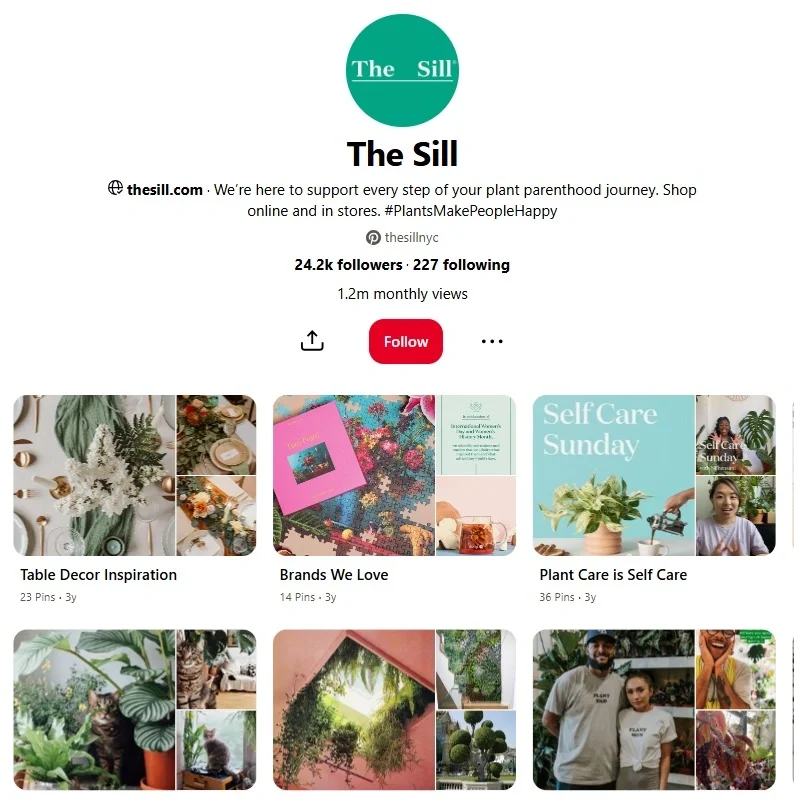Click the thesillnyc username handle
794x801 pixels.
pyautogui.click(x=411, y=238)
